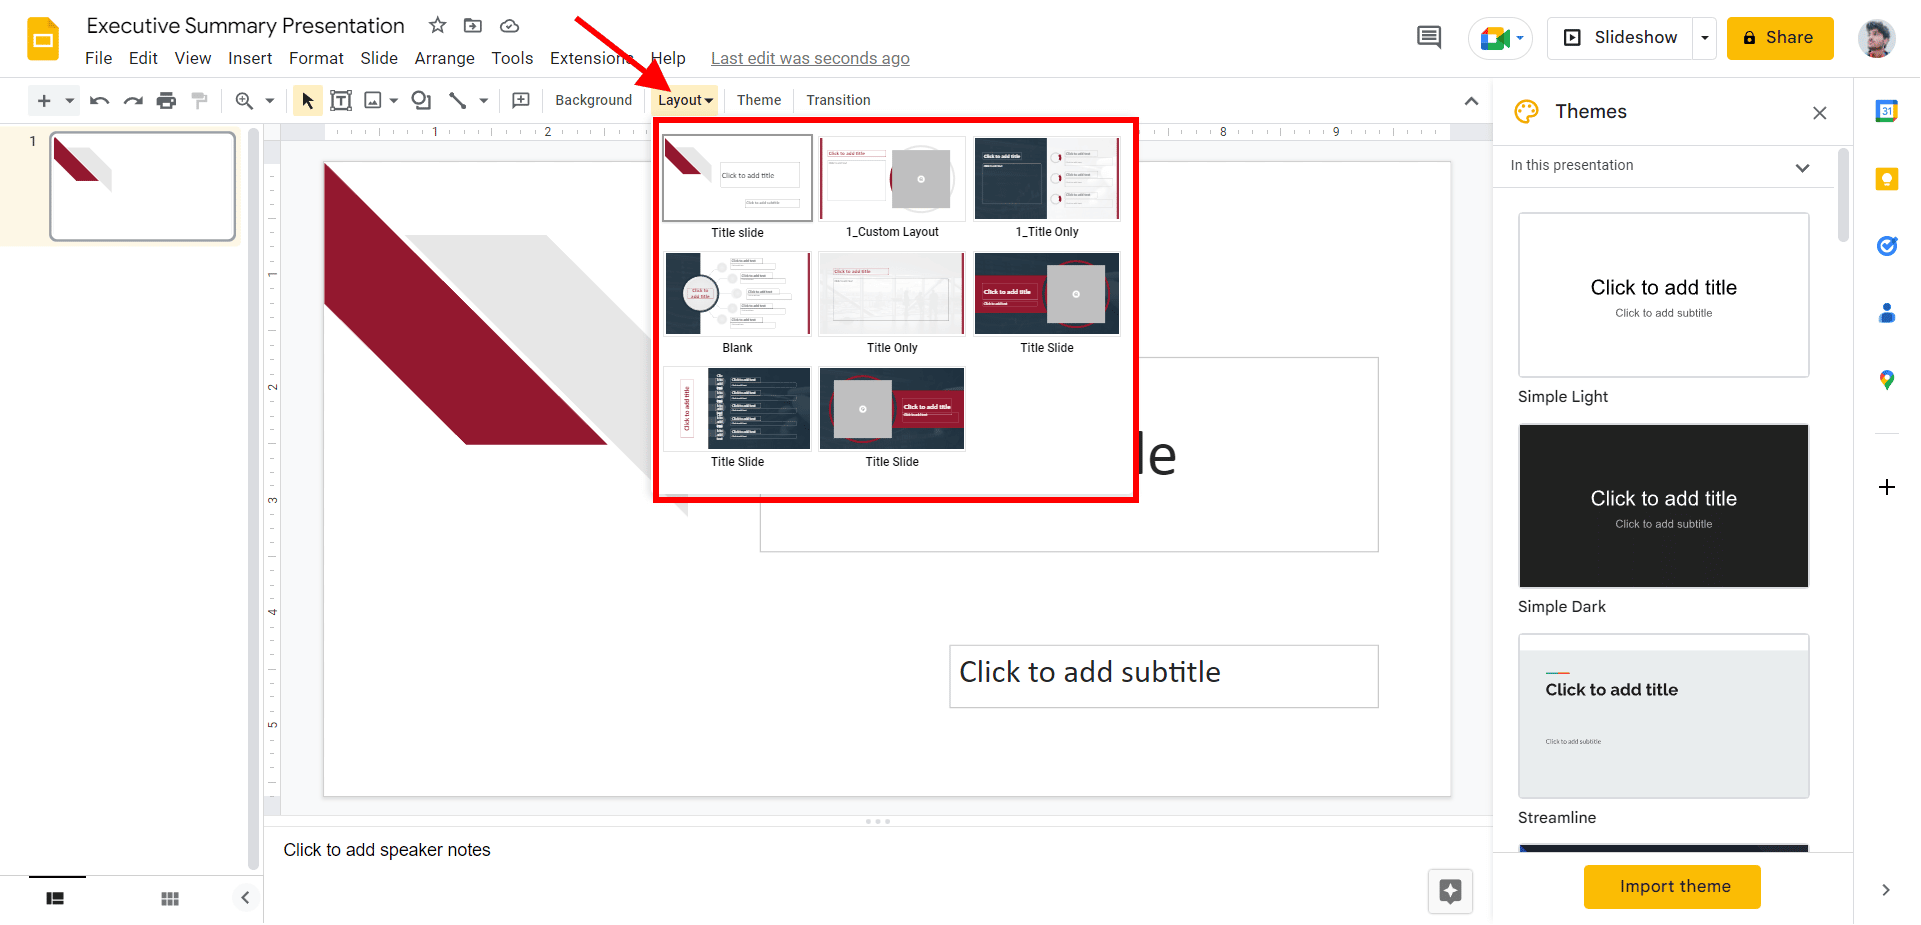Image resolution: width=1921 pixels, height=925 pixels.
Task: Undo the last action
Action: click(x=99, y=100)
